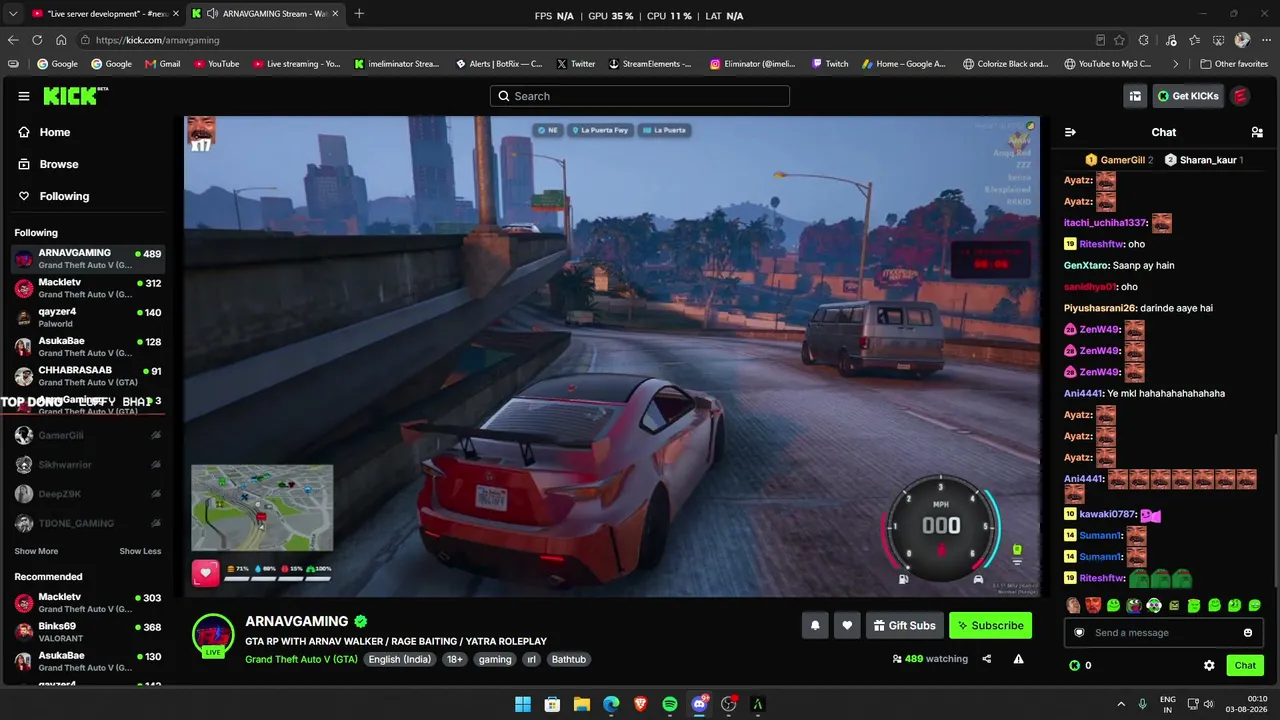Toggle the volume speaker in system tray
This screenshot has height=720, width=1280.
coord(1209,704)
